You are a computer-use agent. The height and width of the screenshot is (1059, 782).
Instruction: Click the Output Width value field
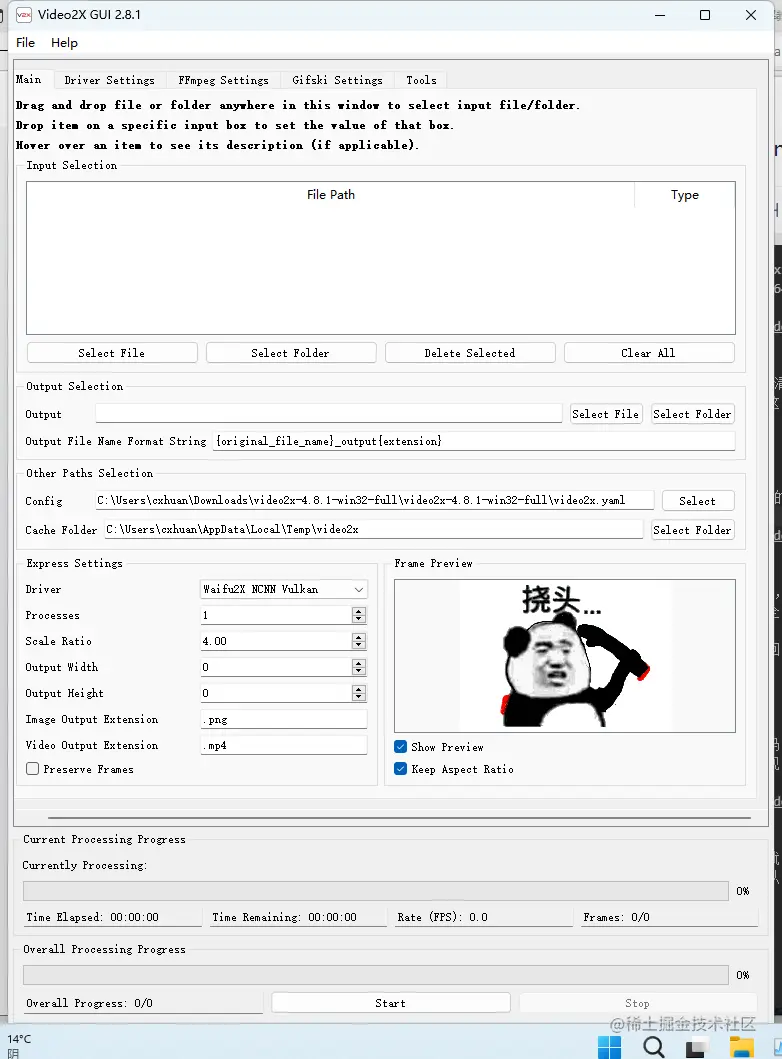click(x=276, y=667)
